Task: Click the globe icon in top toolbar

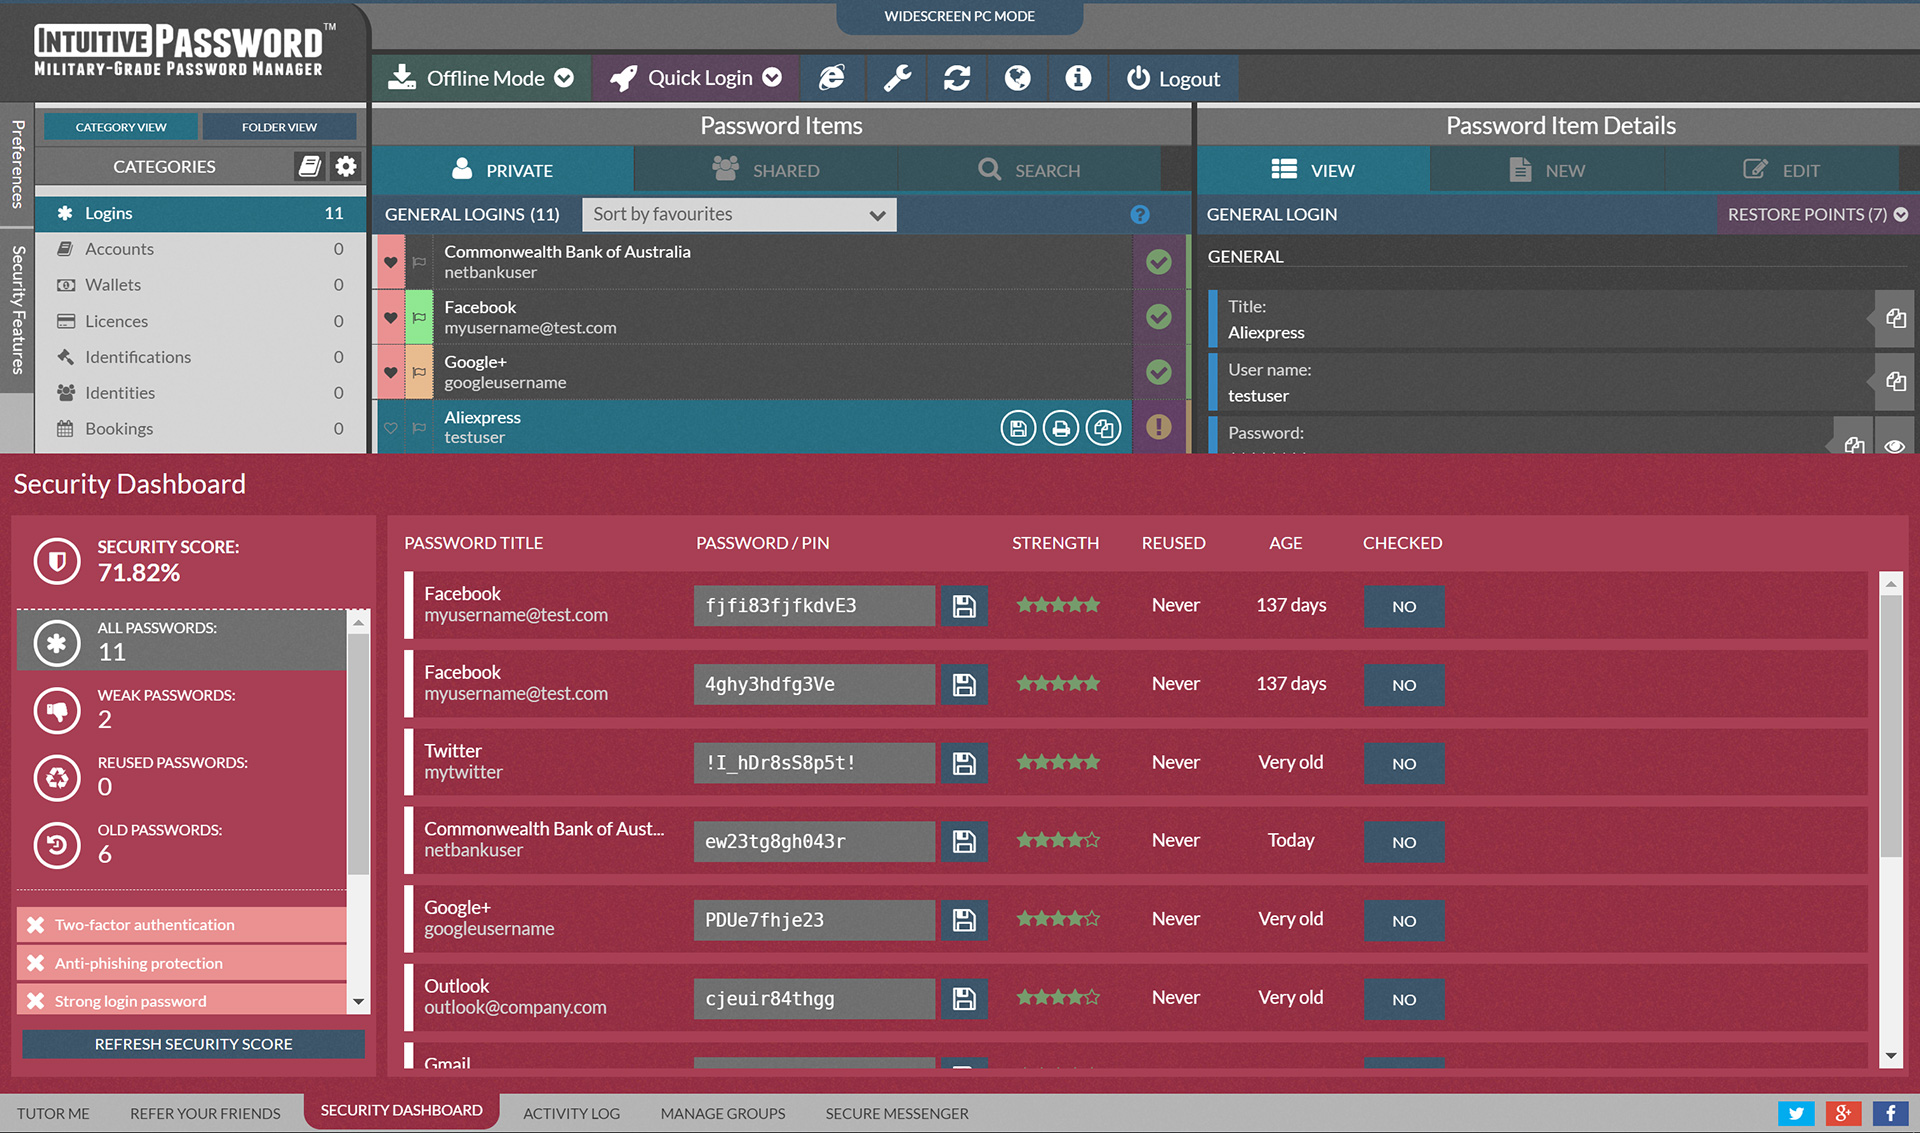Action: tap(1018, 78)
